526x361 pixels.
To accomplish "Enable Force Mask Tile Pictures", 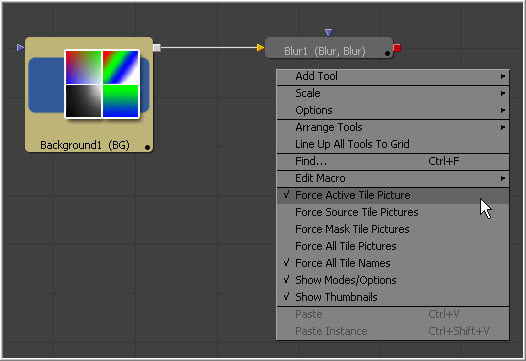I will coord(392,229).
